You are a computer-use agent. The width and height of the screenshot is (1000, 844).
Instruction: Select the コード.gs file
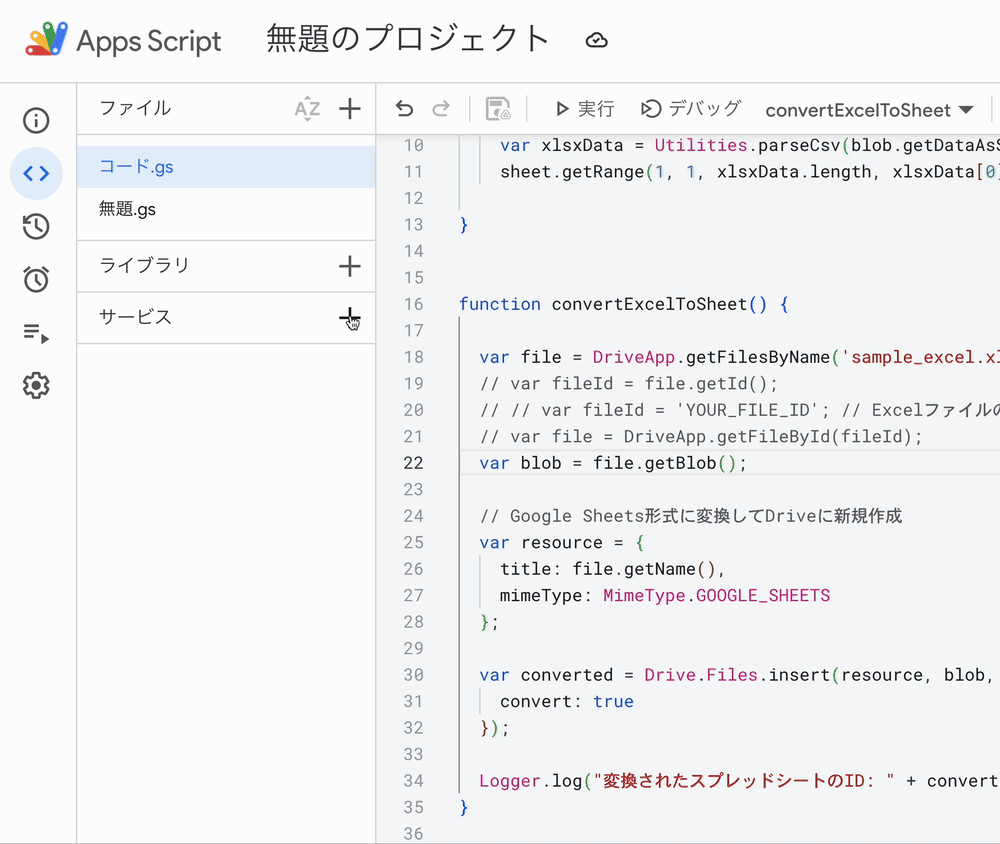[x=226, y=167]
